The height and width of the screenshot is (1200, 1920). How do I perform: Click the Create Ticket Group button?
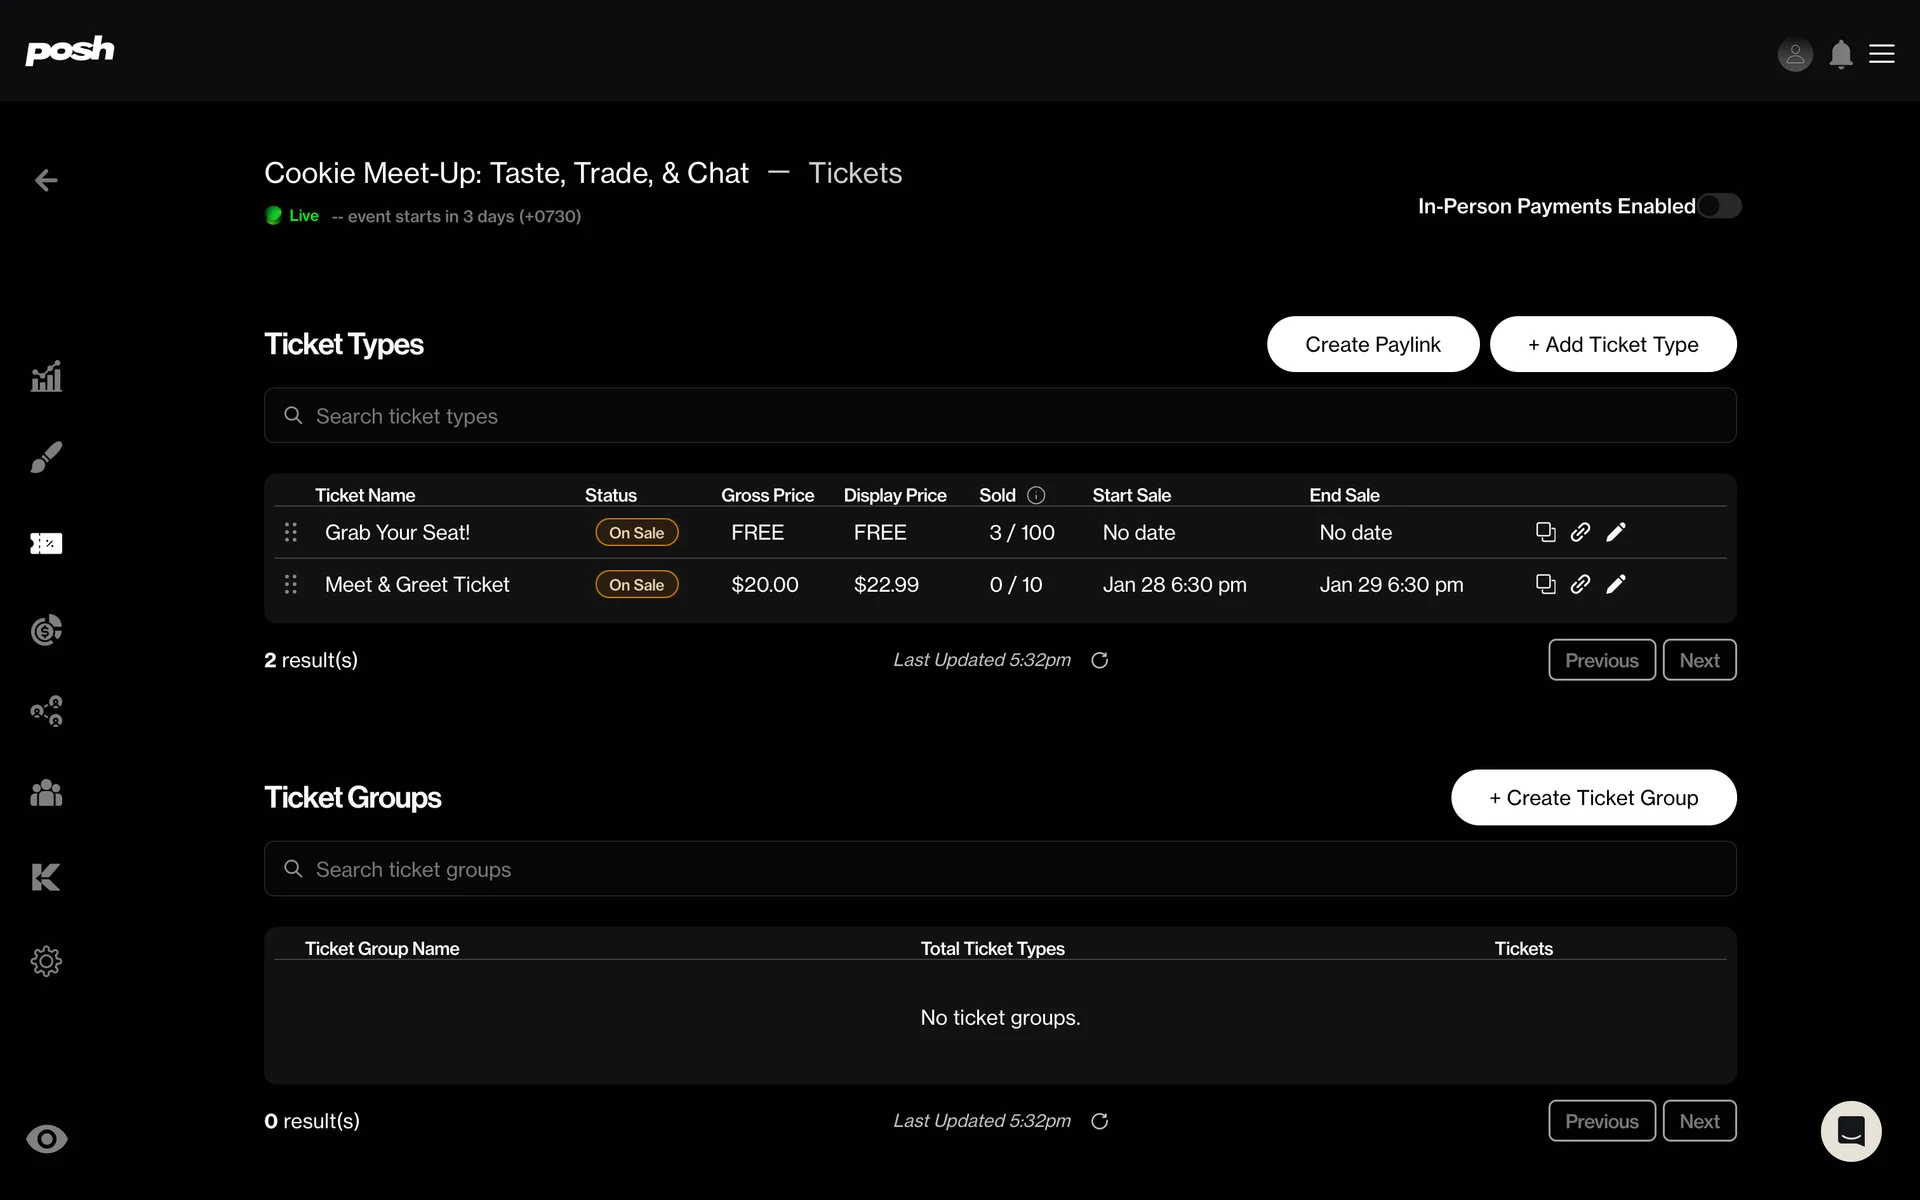coord(1593,797)
